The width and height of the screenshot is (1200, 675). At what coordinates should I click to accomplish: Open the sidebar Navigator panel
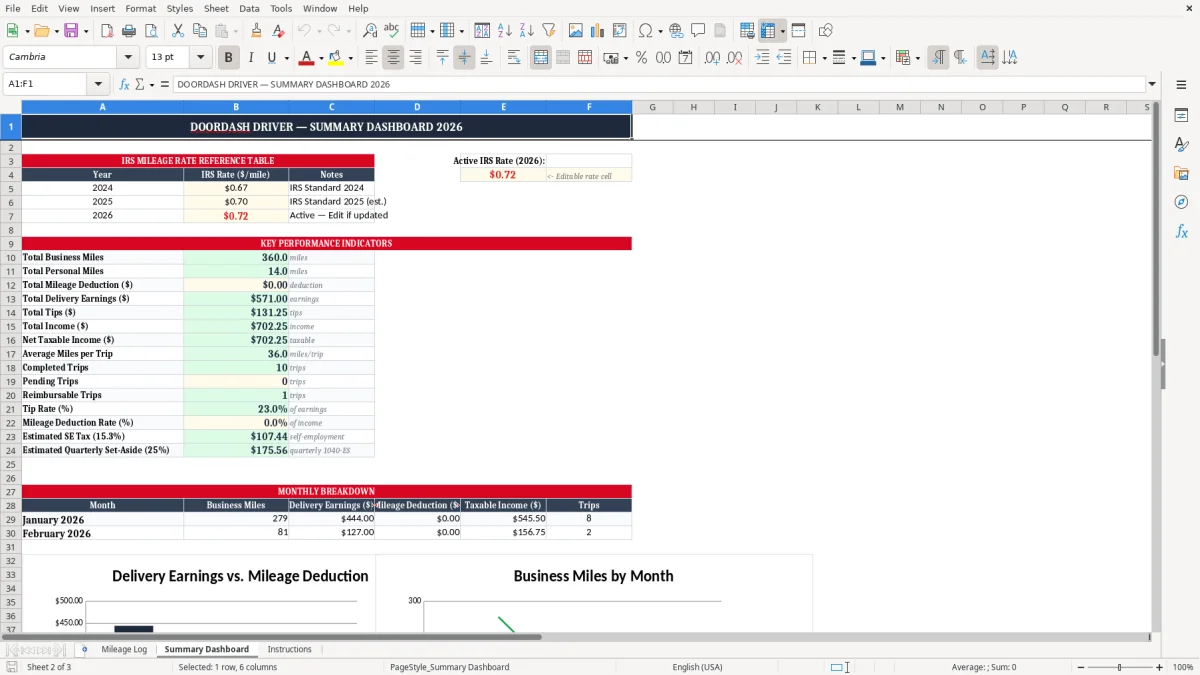point(1181,202)
